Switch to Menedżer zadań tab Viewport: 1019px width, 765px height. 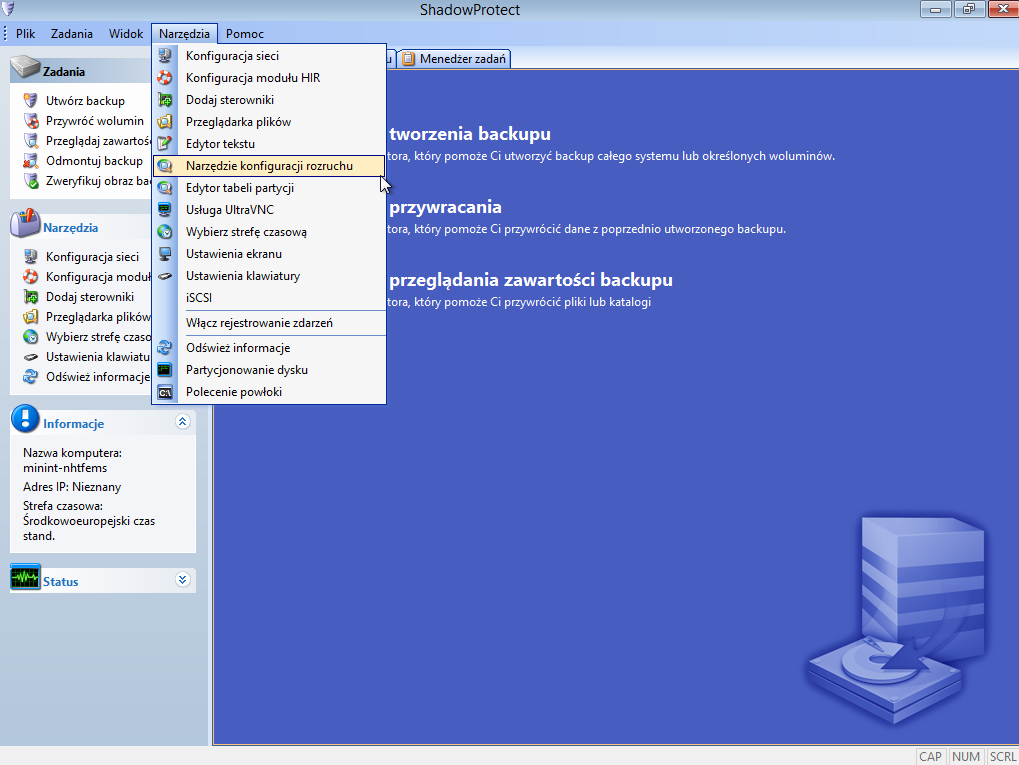coord(455,59)
